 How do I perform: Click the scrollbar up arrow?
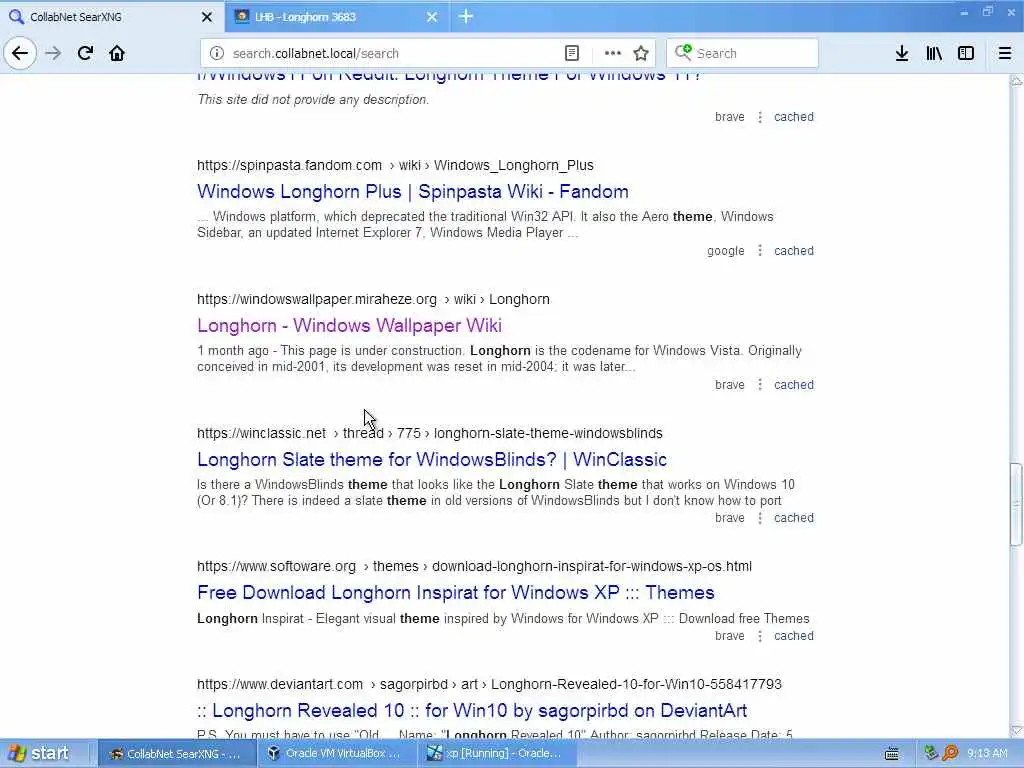1016,81
